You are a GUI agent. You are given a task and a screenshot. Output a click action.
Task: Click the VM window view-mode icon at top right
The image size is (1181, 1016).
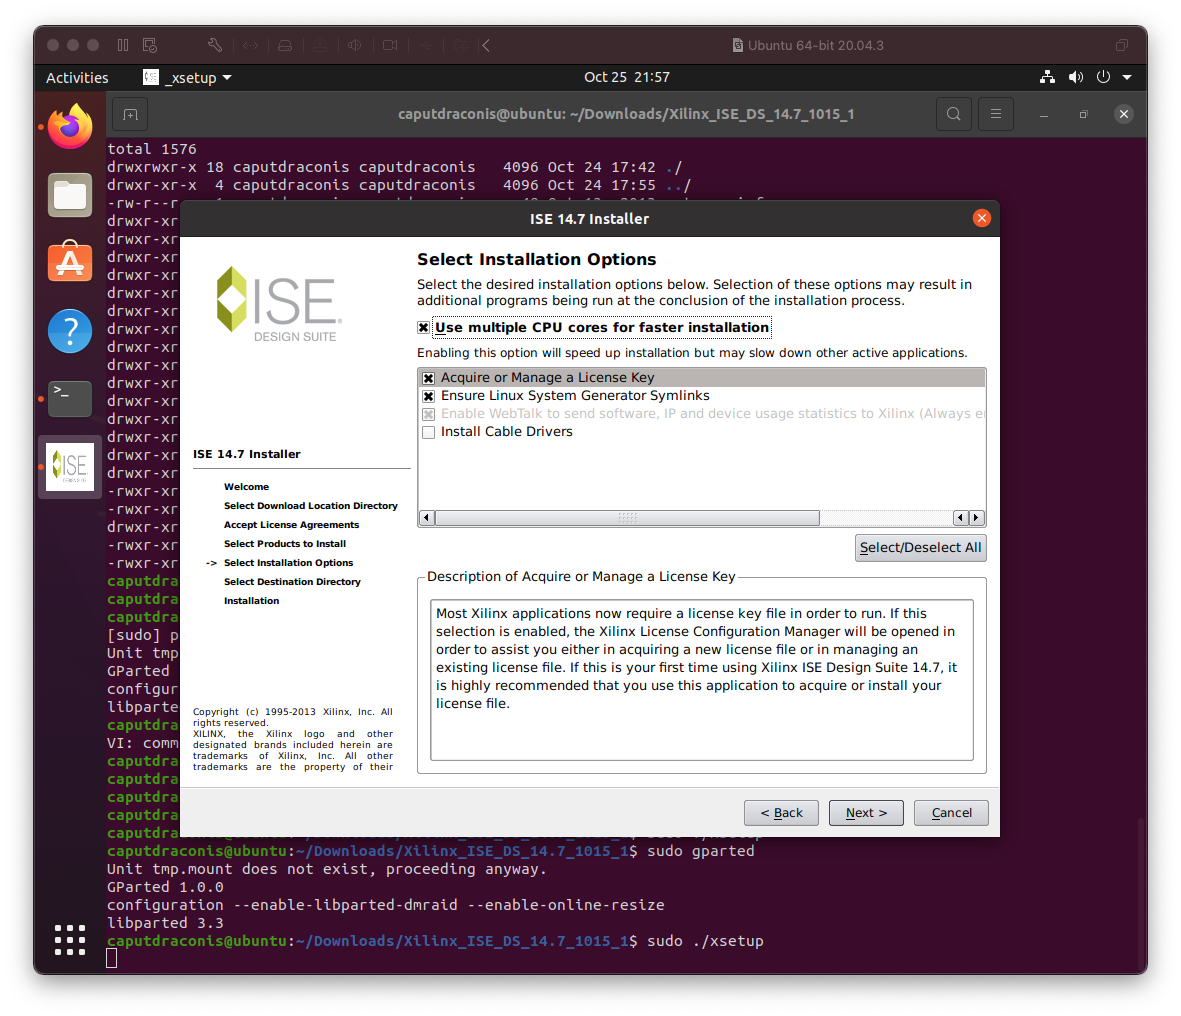[1121, 45]
